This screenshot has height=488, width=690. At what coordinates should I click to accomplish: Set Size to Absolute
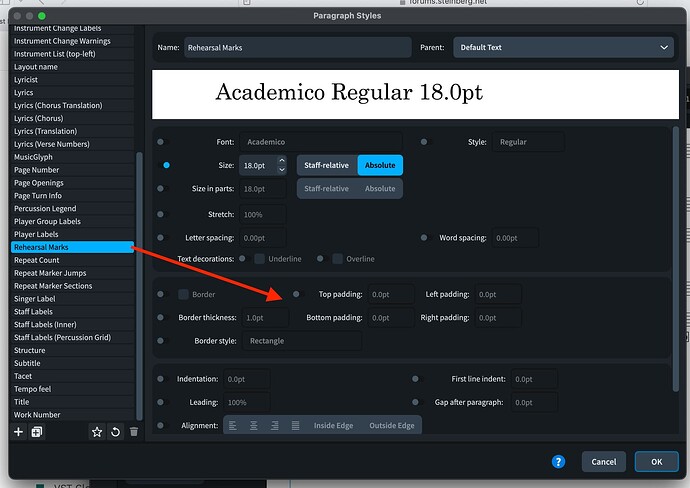point(380,165)
